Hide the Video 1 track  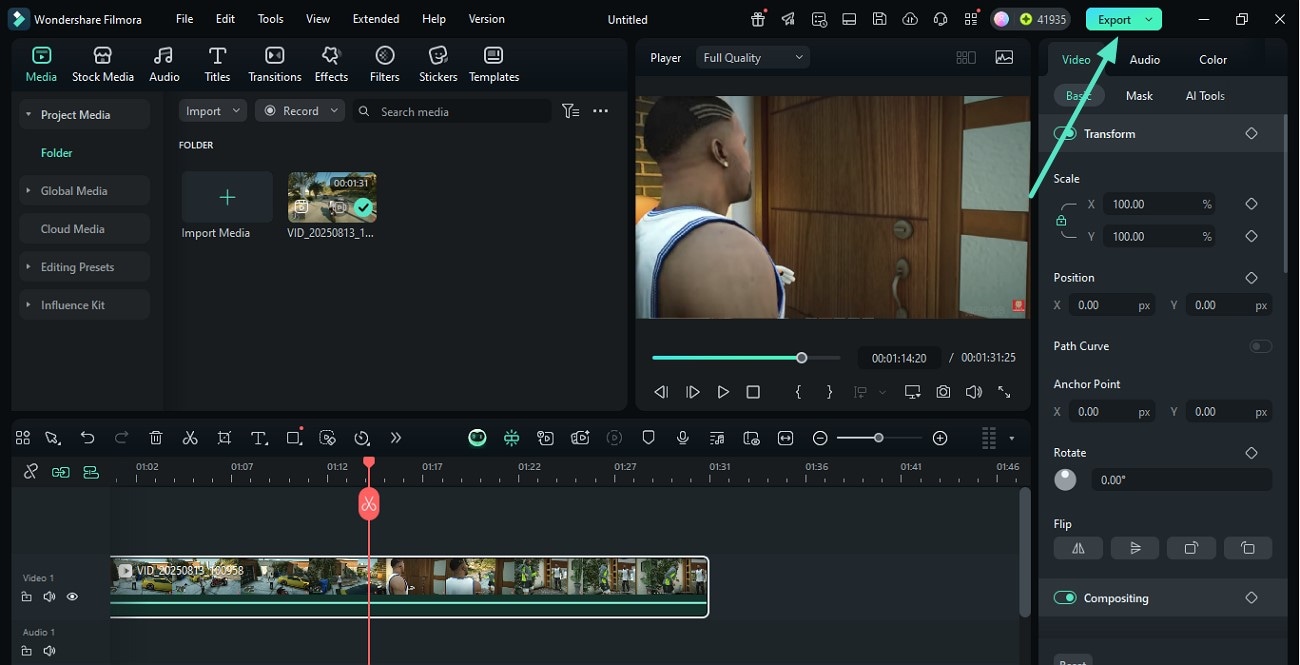(72, 597)
